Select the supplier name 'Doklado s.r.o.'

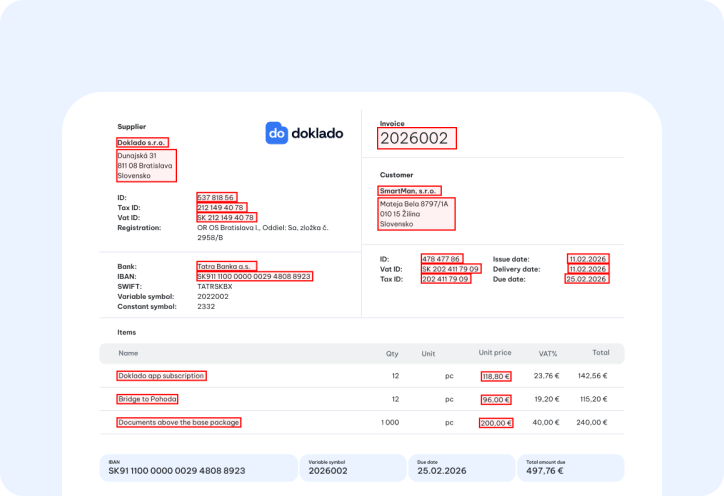pyautogui.click(x=141, y=142)
